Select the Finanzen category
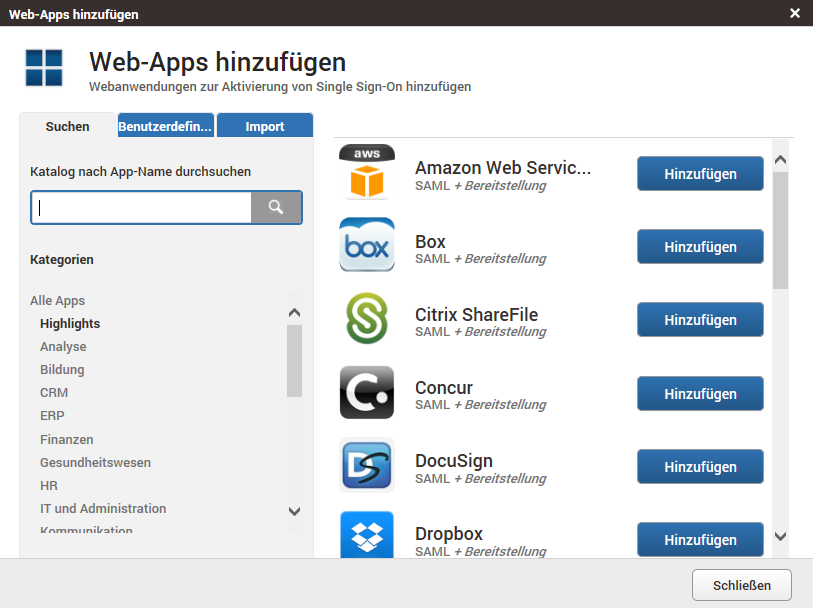The image size is (813, 608). tap(67, 440)
